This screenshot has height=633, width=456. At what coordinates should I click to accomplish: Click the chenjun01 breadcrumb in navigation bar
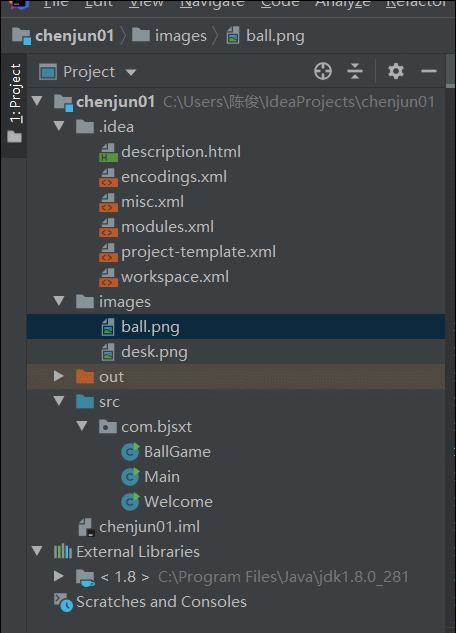pos(63,36)
